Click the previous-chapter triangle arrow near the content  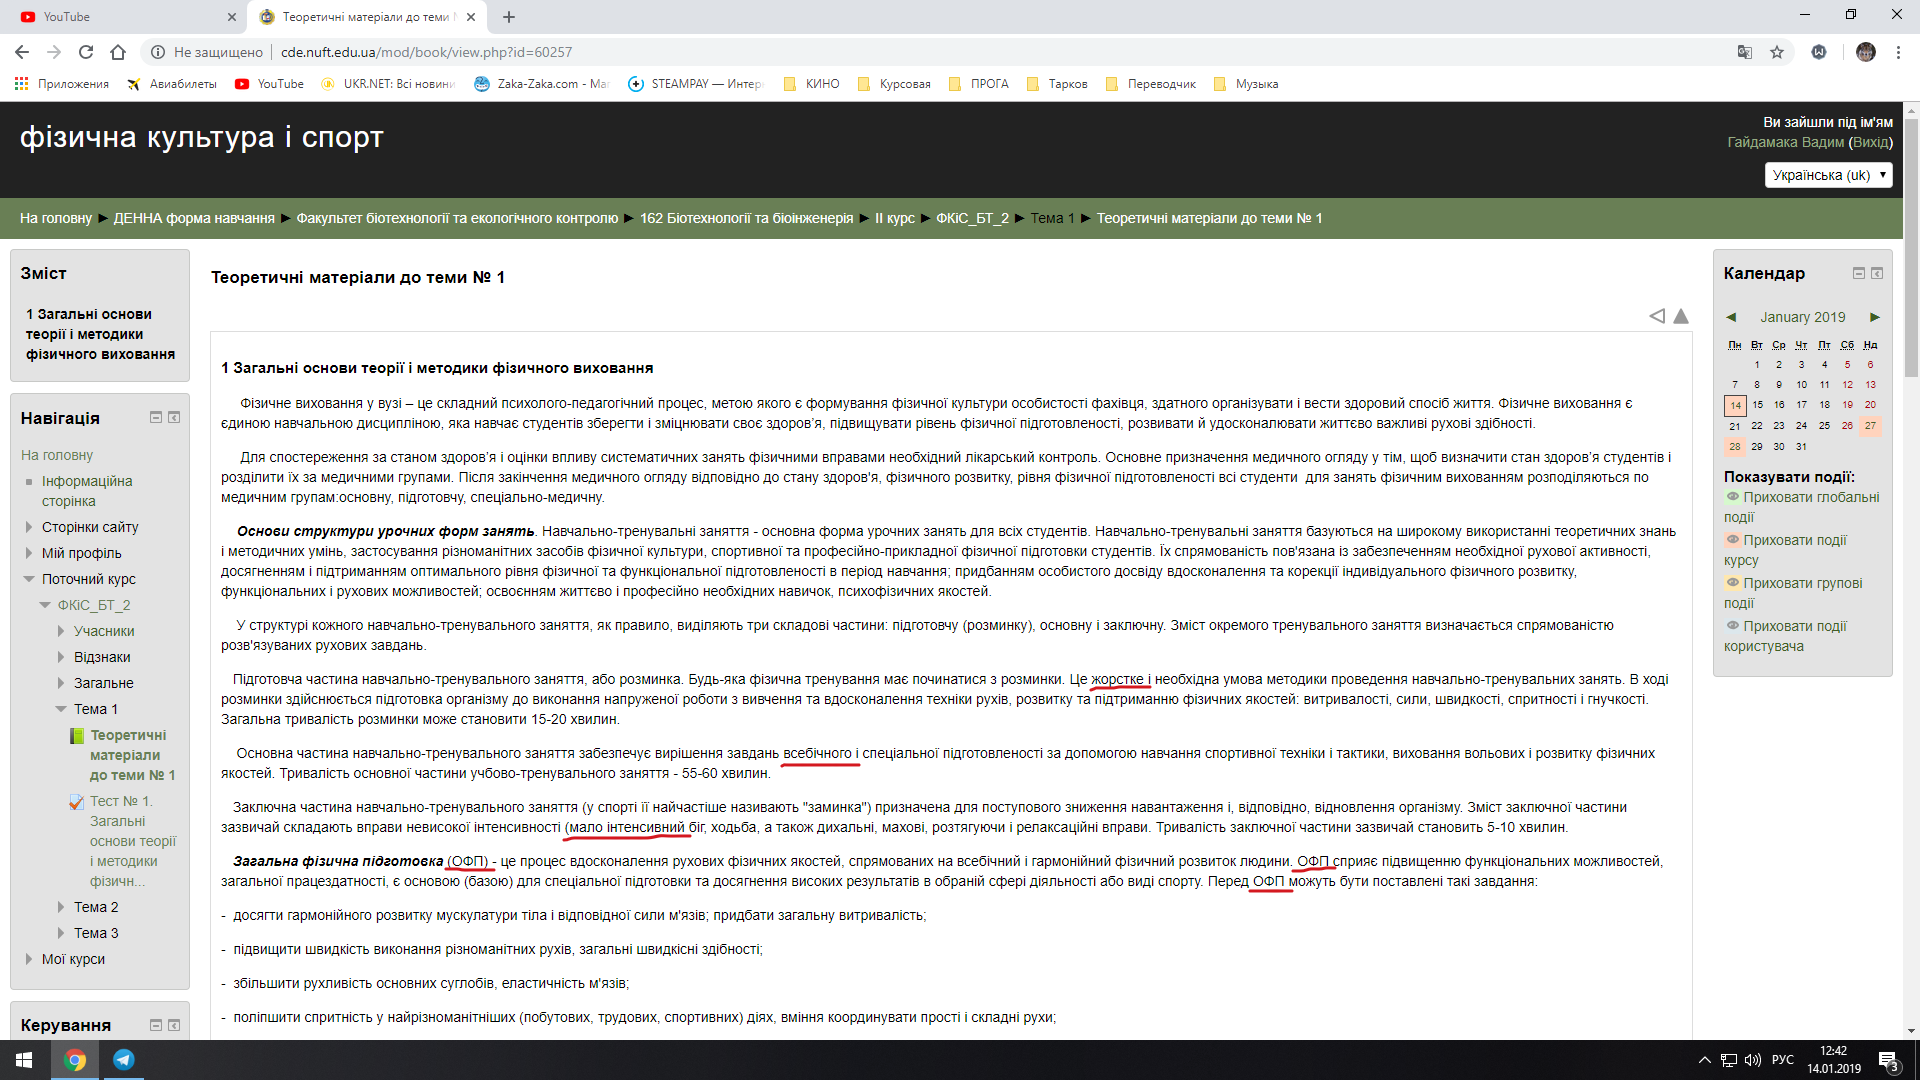1657,315
